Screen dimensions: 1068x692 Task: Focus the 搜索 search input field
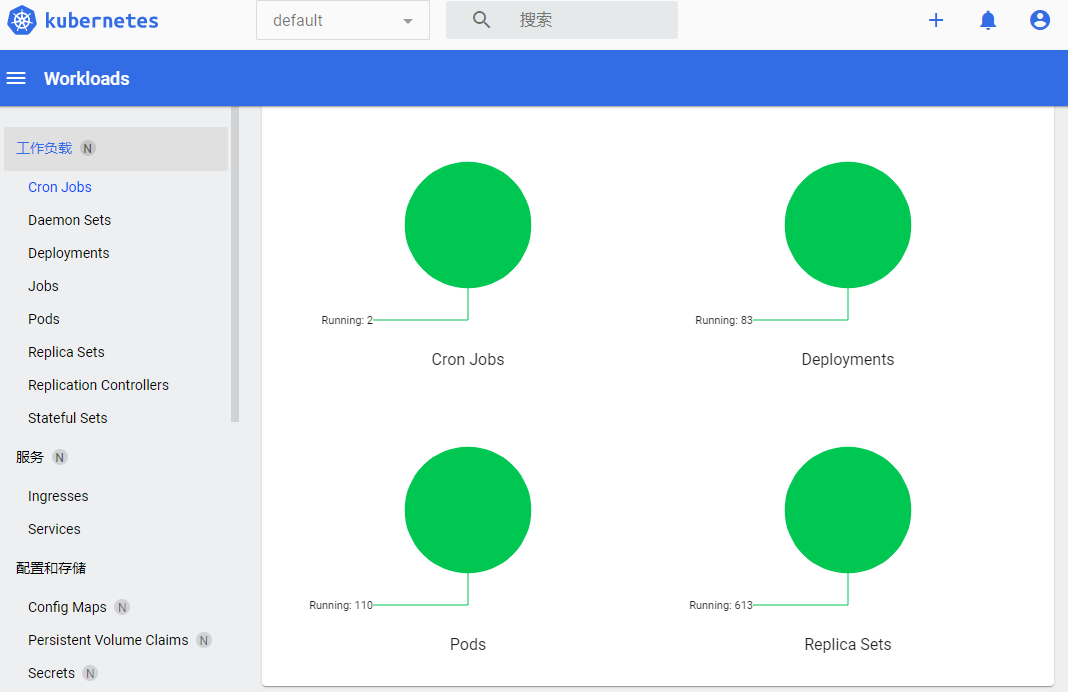(x=562, y=20)
